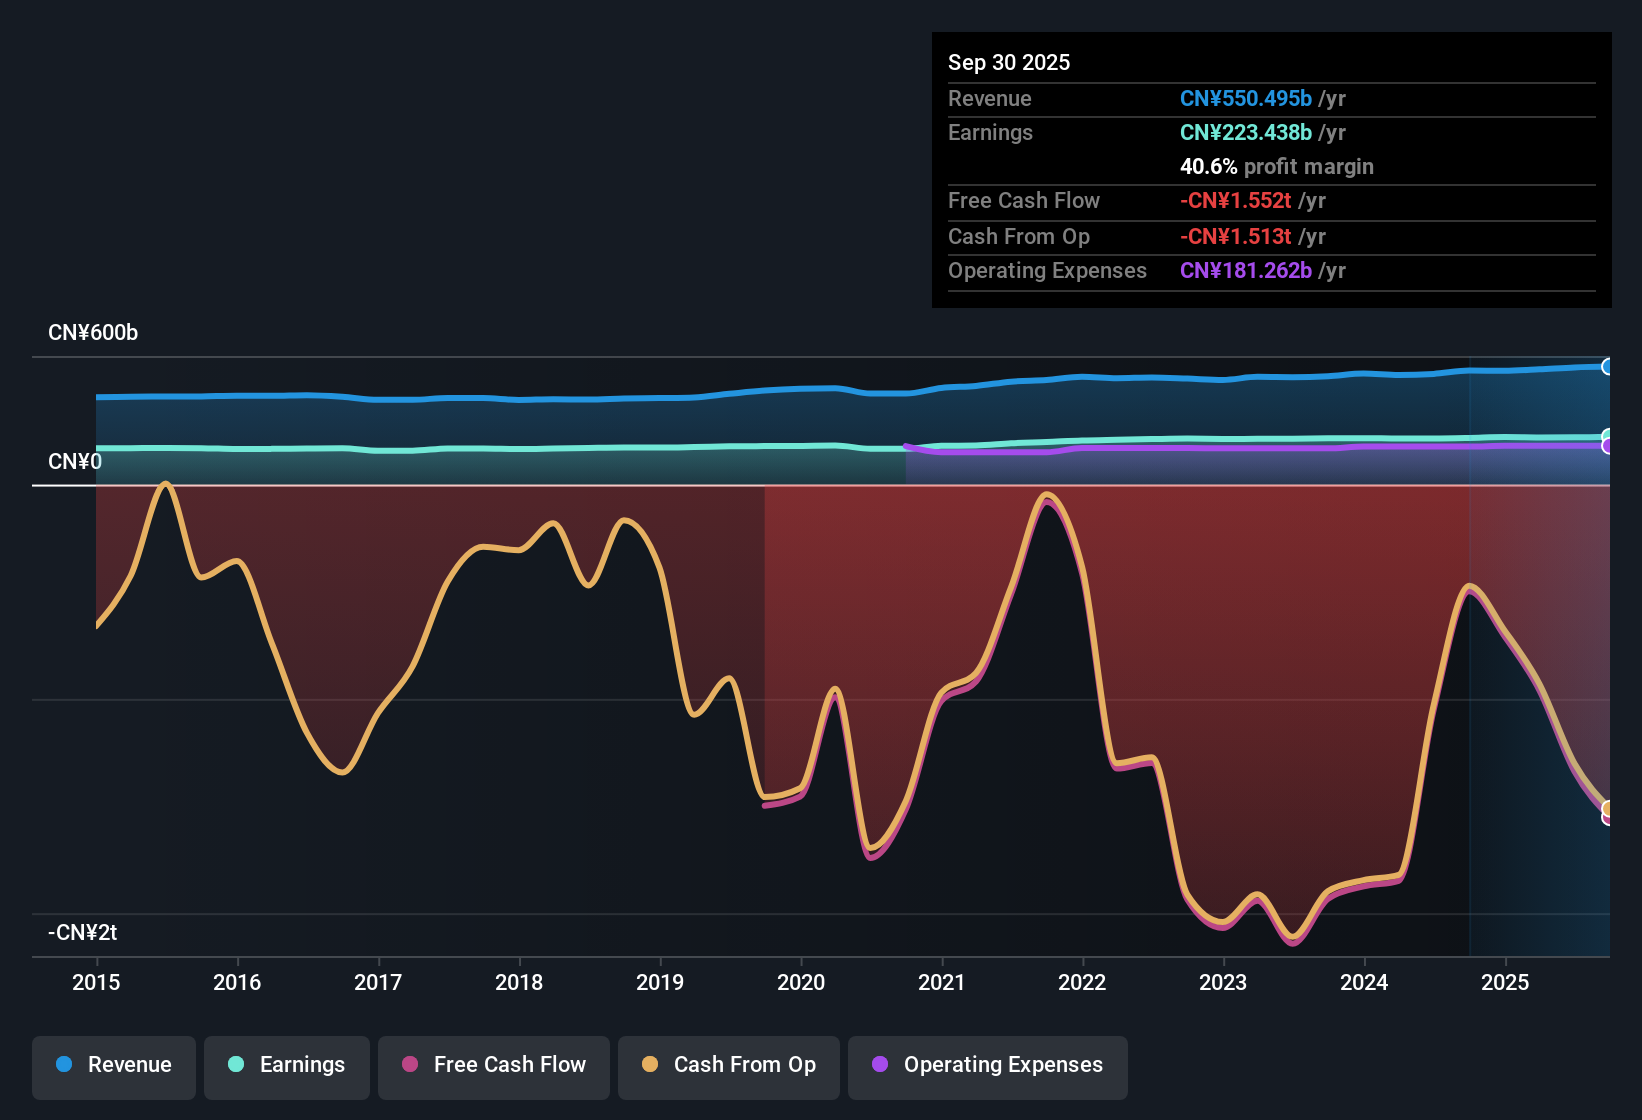The height and width of the screenshot is (1120, 1642).
Task: Click the orange Cash From Op legend dot
Action: (650, 1066)
